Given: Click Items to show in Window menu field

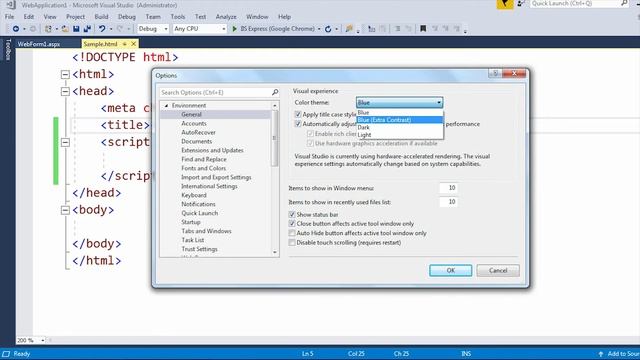Looking at the screenshot, I should [449, 188].
